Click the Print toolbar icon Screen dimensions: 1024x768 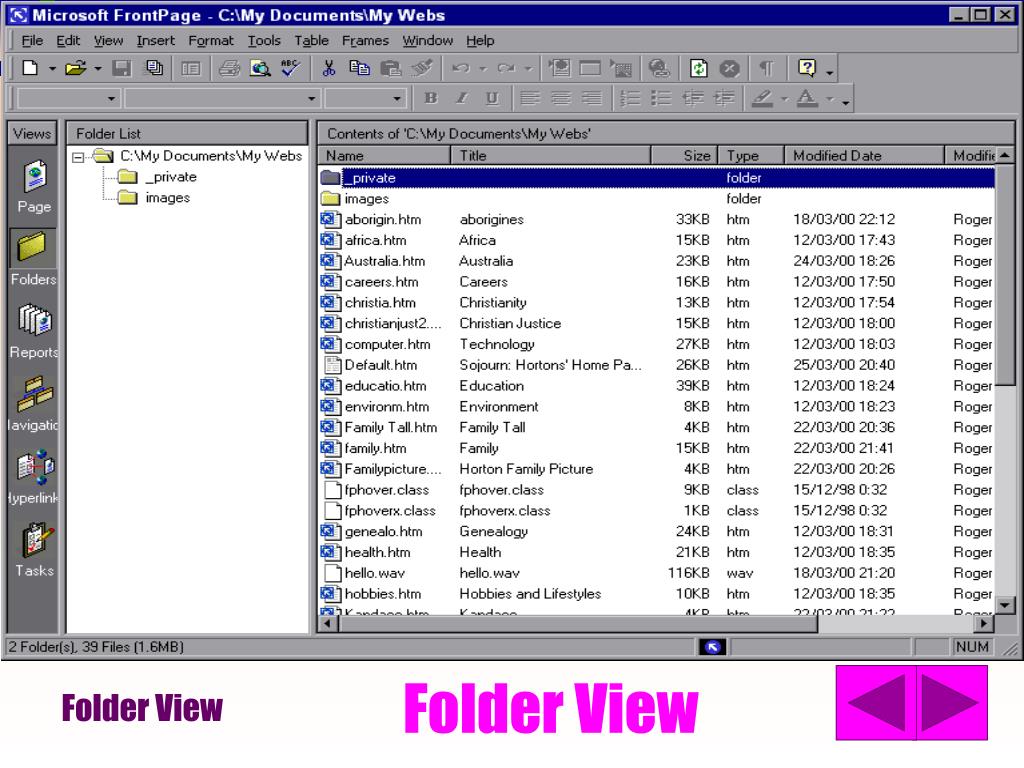click(229, 68)
